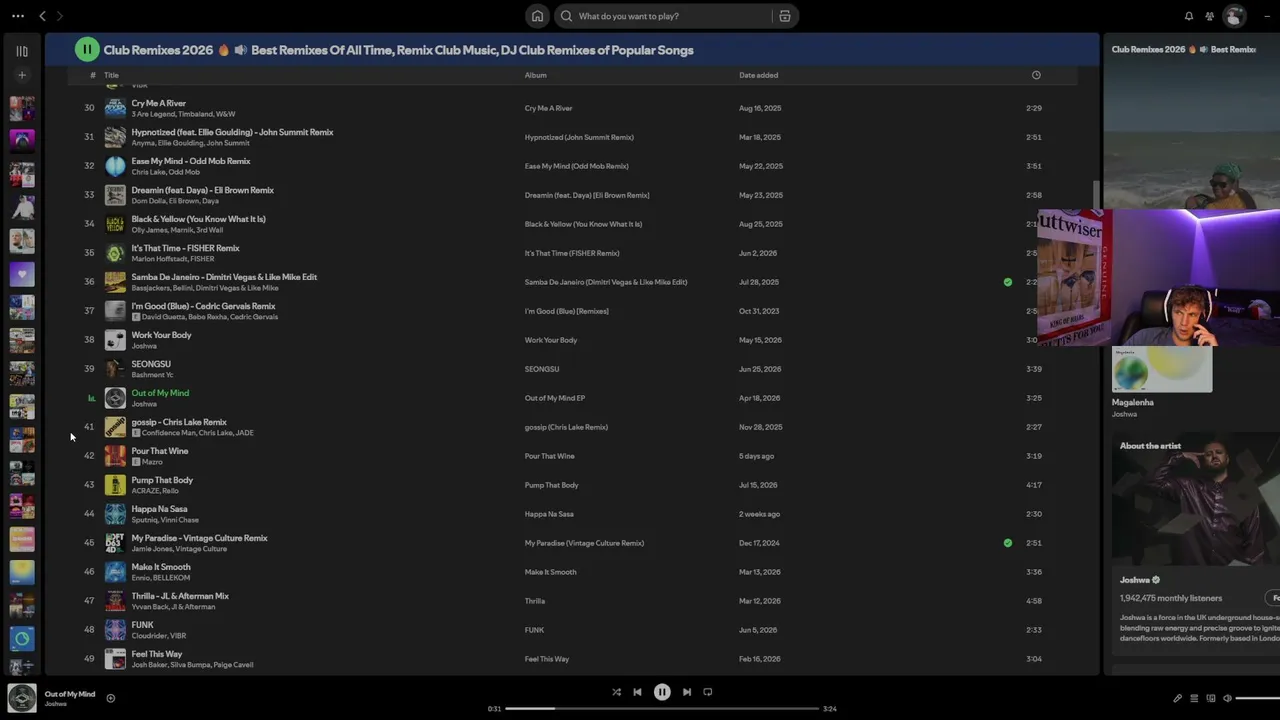The image size is (1280, 720).
Task: Sort tracks by the duration clock icon
Action: click(1036, 75)
